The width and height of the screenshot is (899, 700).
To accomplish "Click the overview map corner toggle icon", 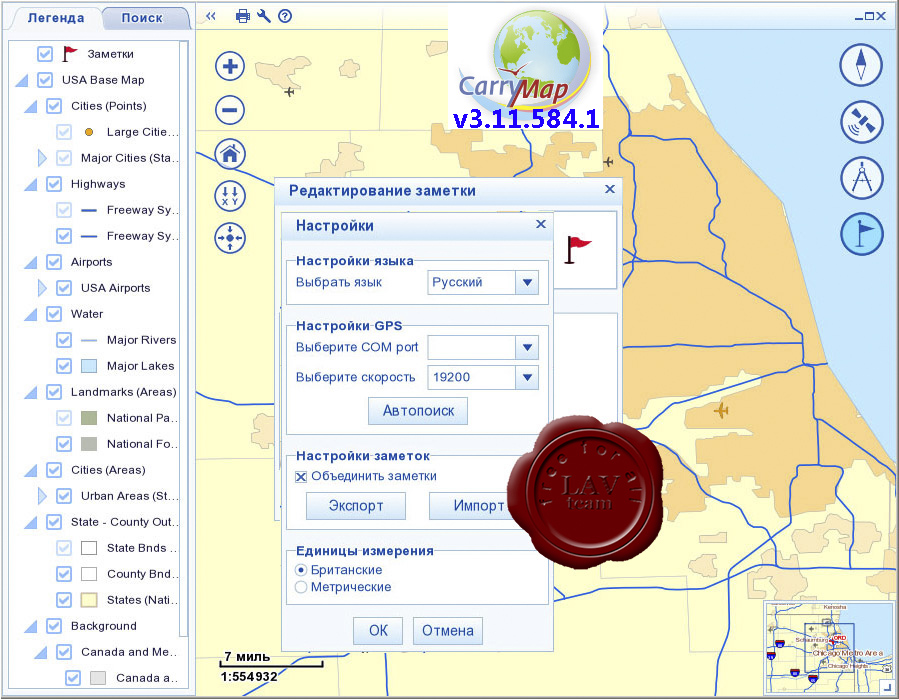I will tap(889, 687).
